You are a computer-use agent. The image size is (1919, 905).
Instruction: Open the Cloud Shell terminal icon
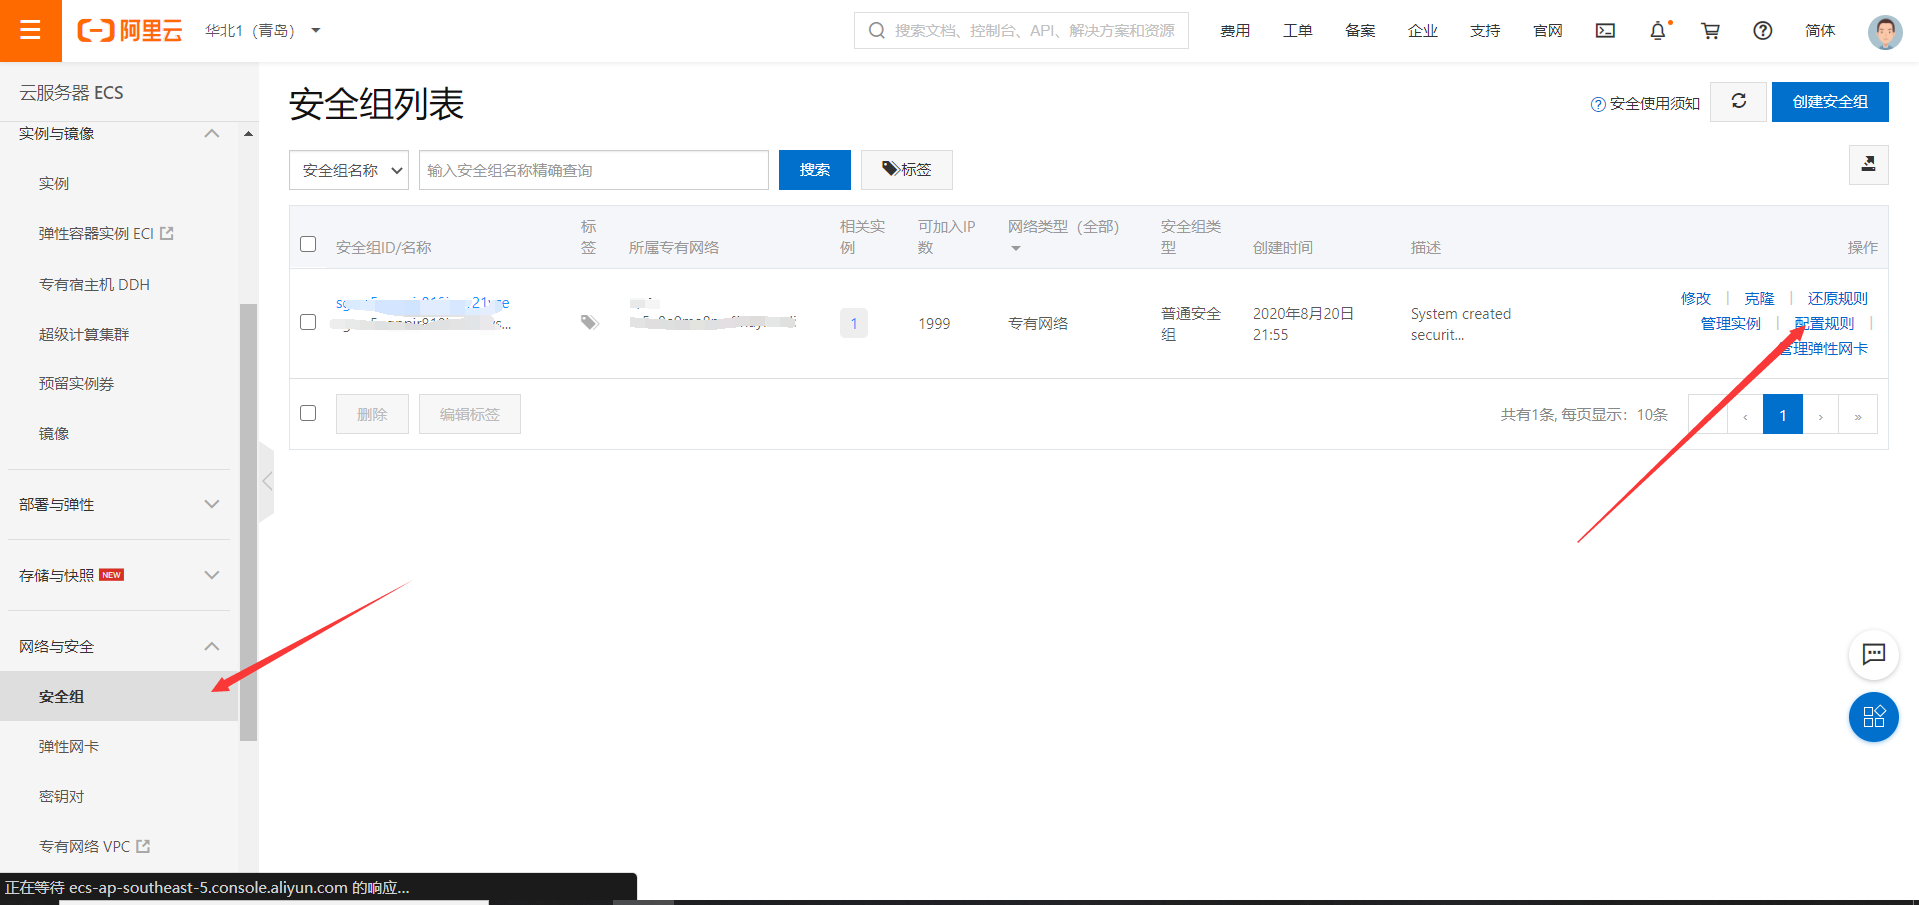[1605, 31]
